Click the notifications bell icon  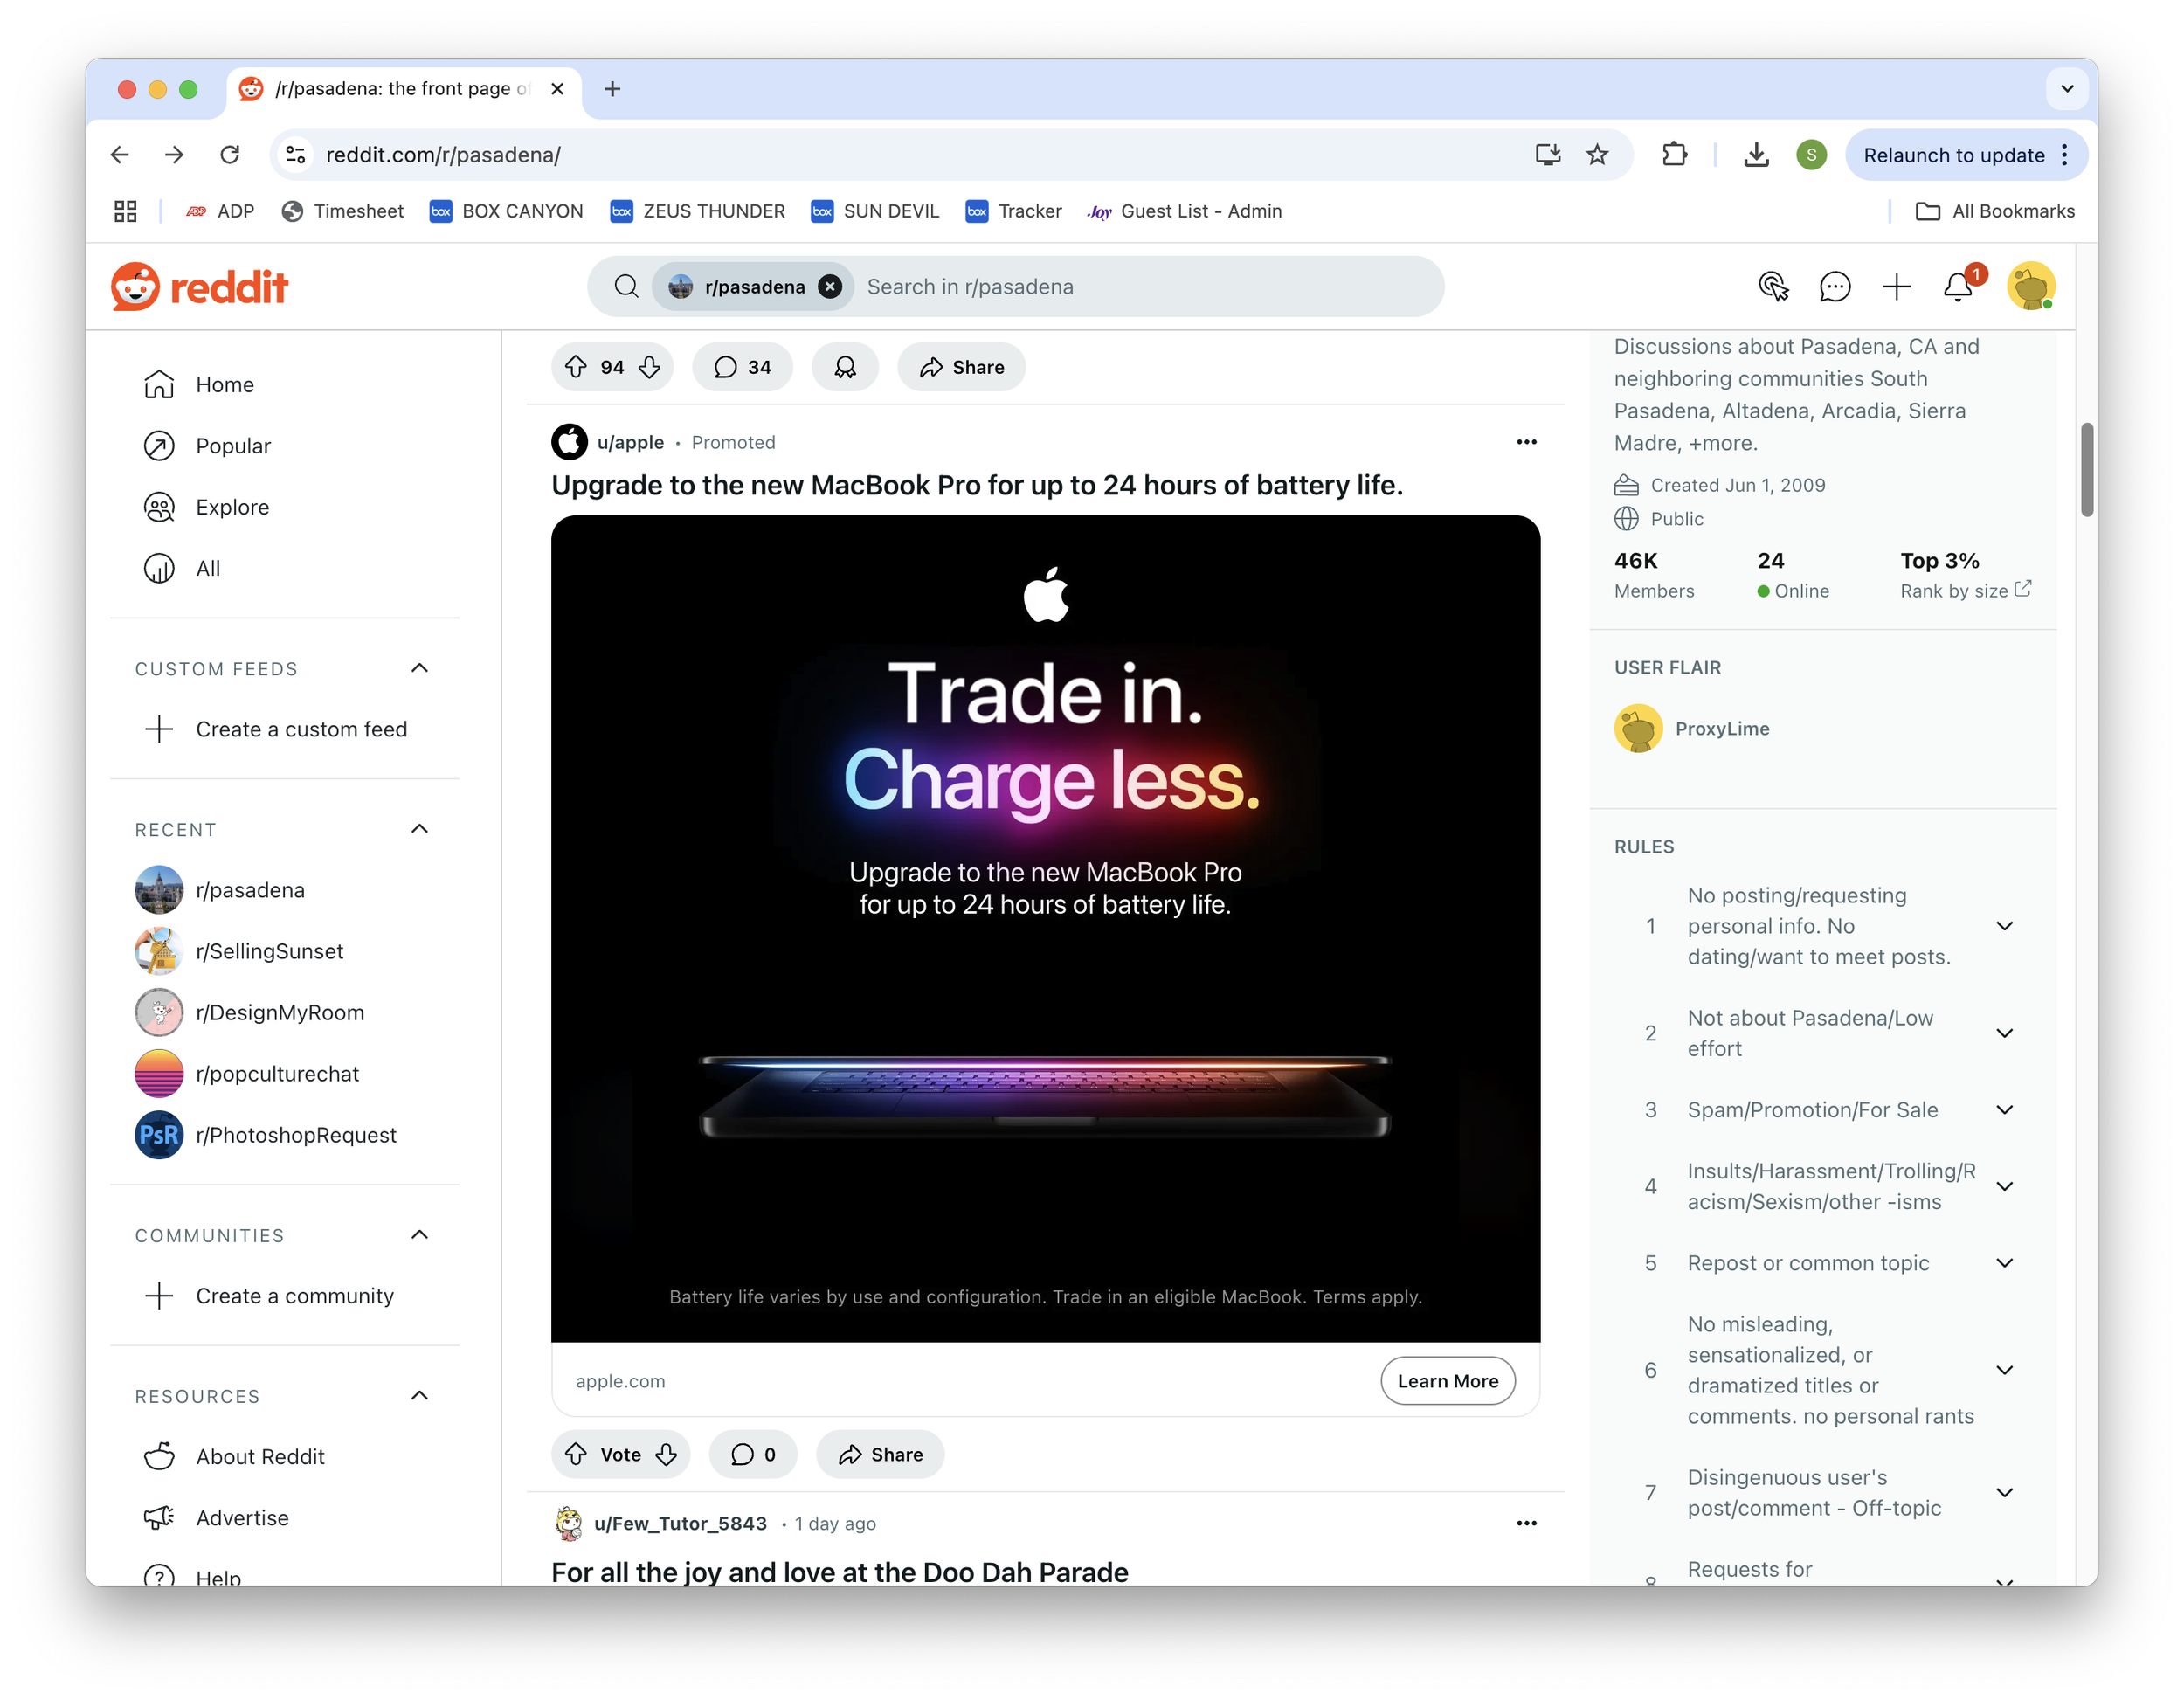pos(1958,287)
